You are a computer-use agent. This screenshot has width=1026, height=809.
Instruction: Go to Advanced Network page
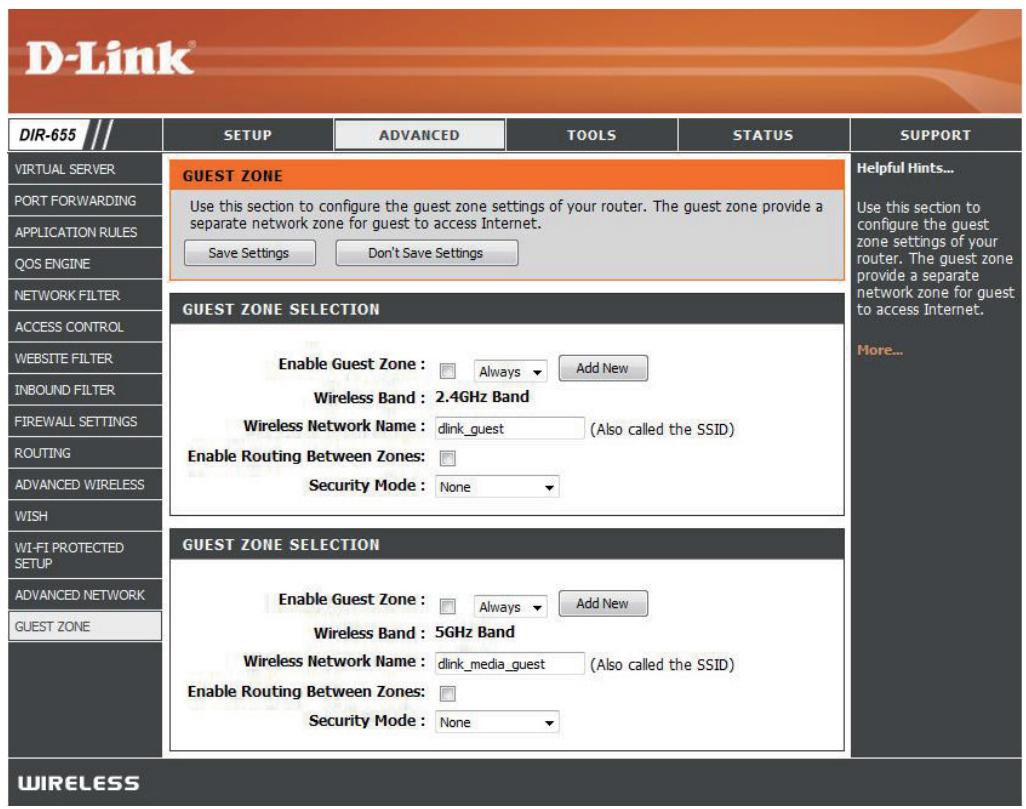[84, 595]
